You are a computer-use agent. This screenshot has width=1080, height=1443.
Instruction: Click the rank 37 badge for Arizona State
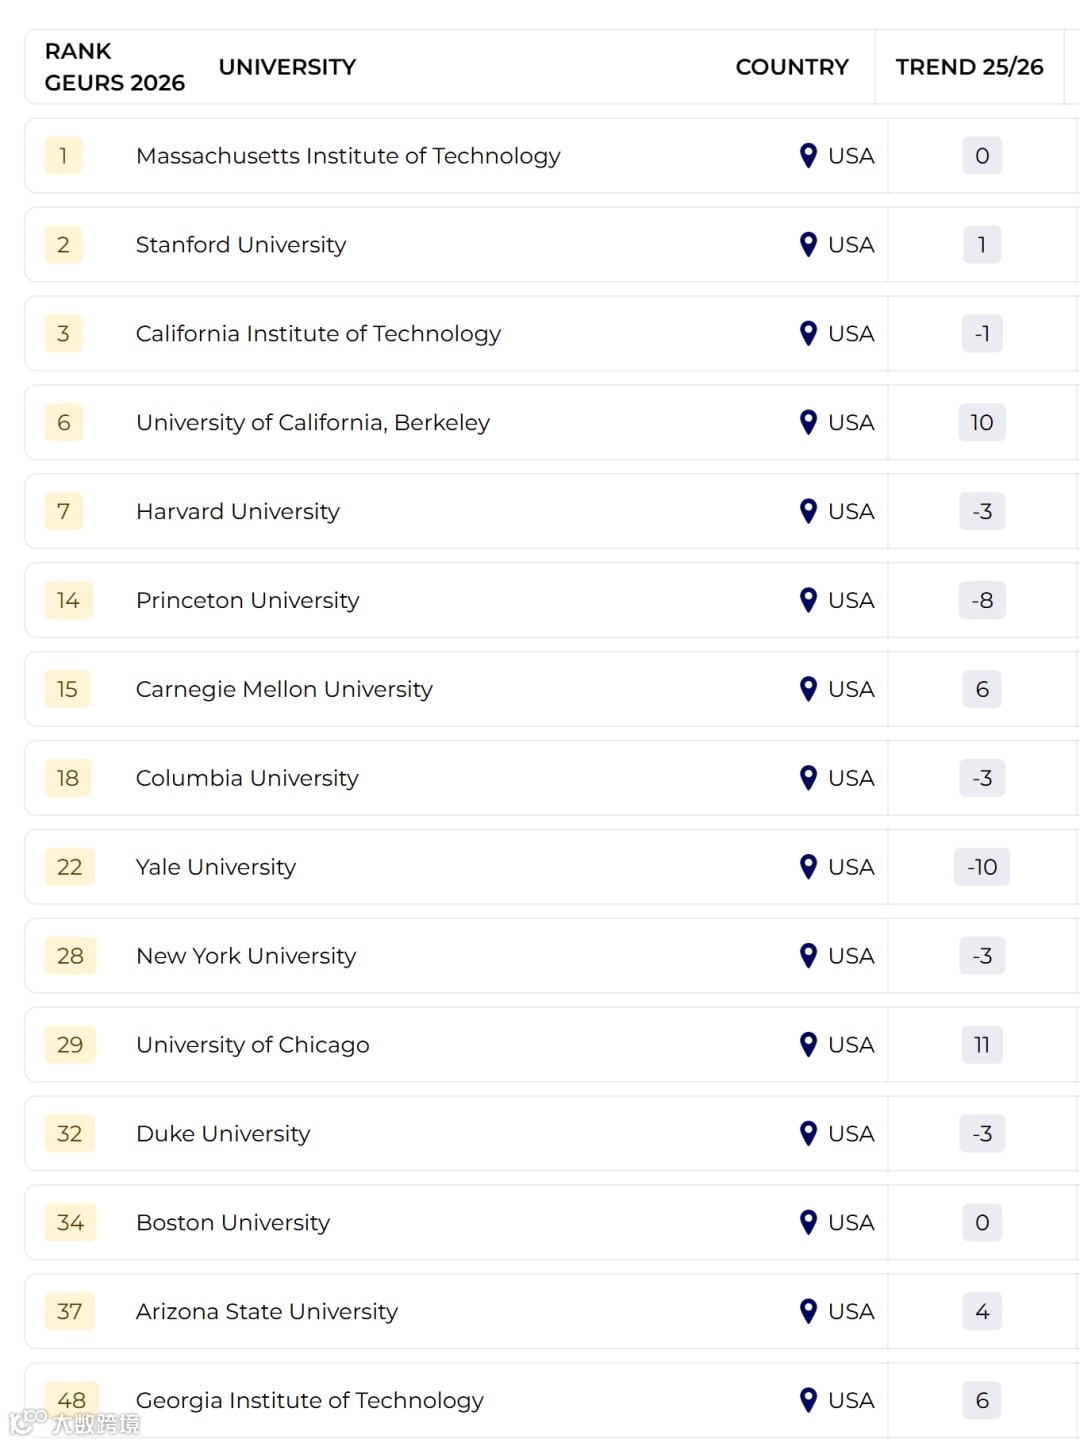click(69, 1311)
